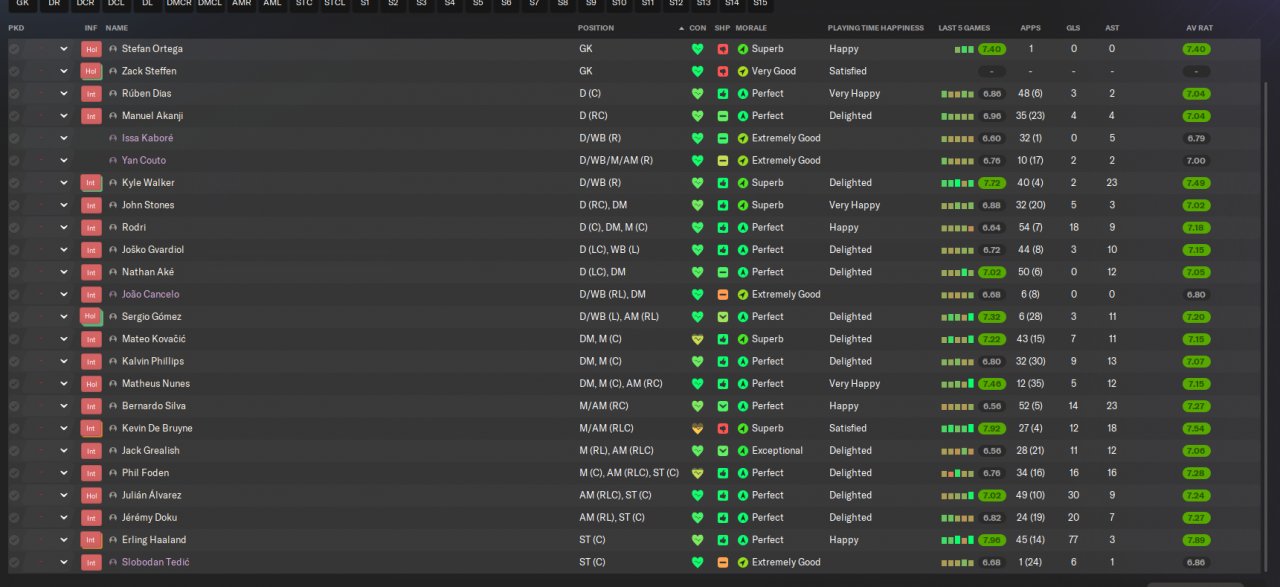
Task: Toggle picked checkmark for Nathan Aké
Action: pos(14,272)
